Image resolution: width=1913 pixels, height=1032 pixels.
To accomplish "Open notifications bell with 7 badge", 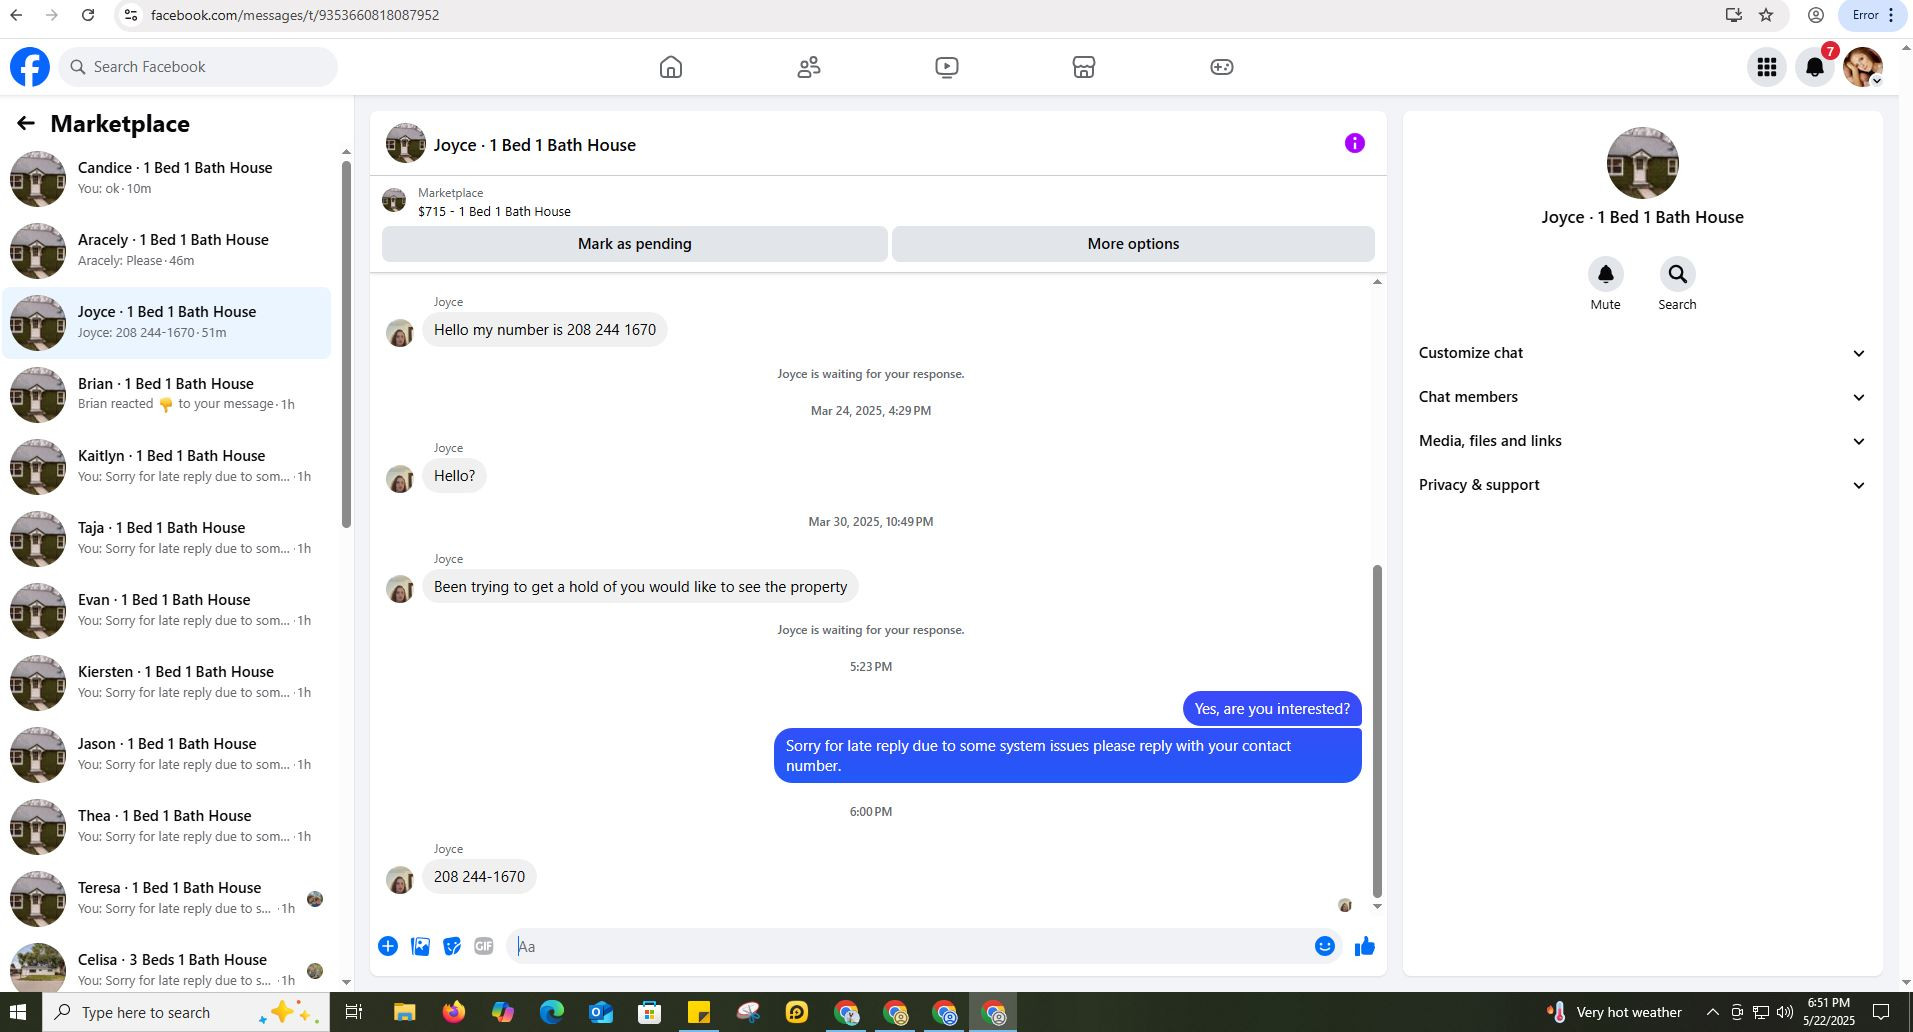I will pos(1815,67).
